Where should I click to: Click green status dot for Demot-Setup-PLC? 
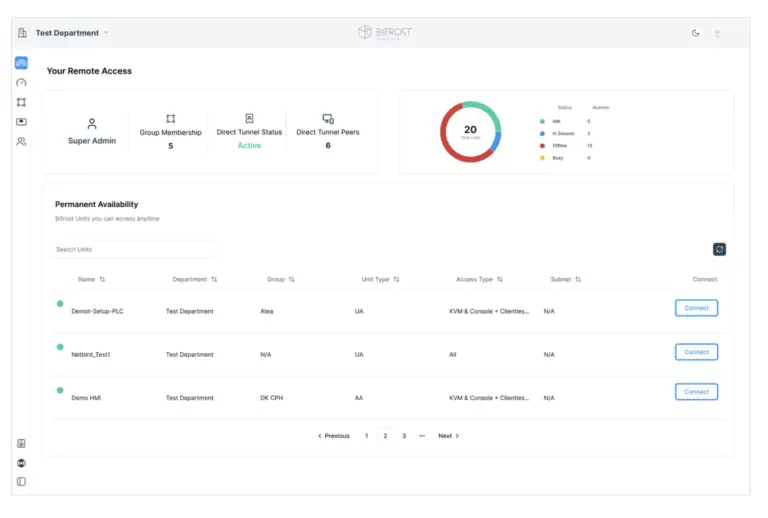pos(60,304)
